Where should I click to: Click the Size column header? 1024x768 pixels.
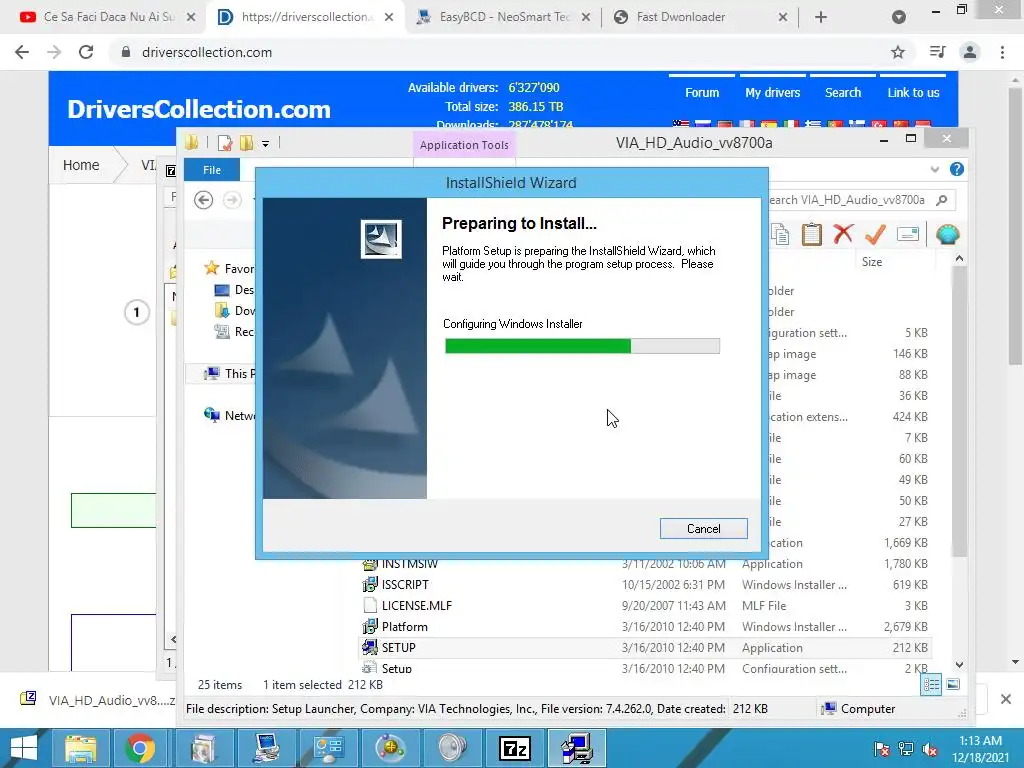pos(871,262)
